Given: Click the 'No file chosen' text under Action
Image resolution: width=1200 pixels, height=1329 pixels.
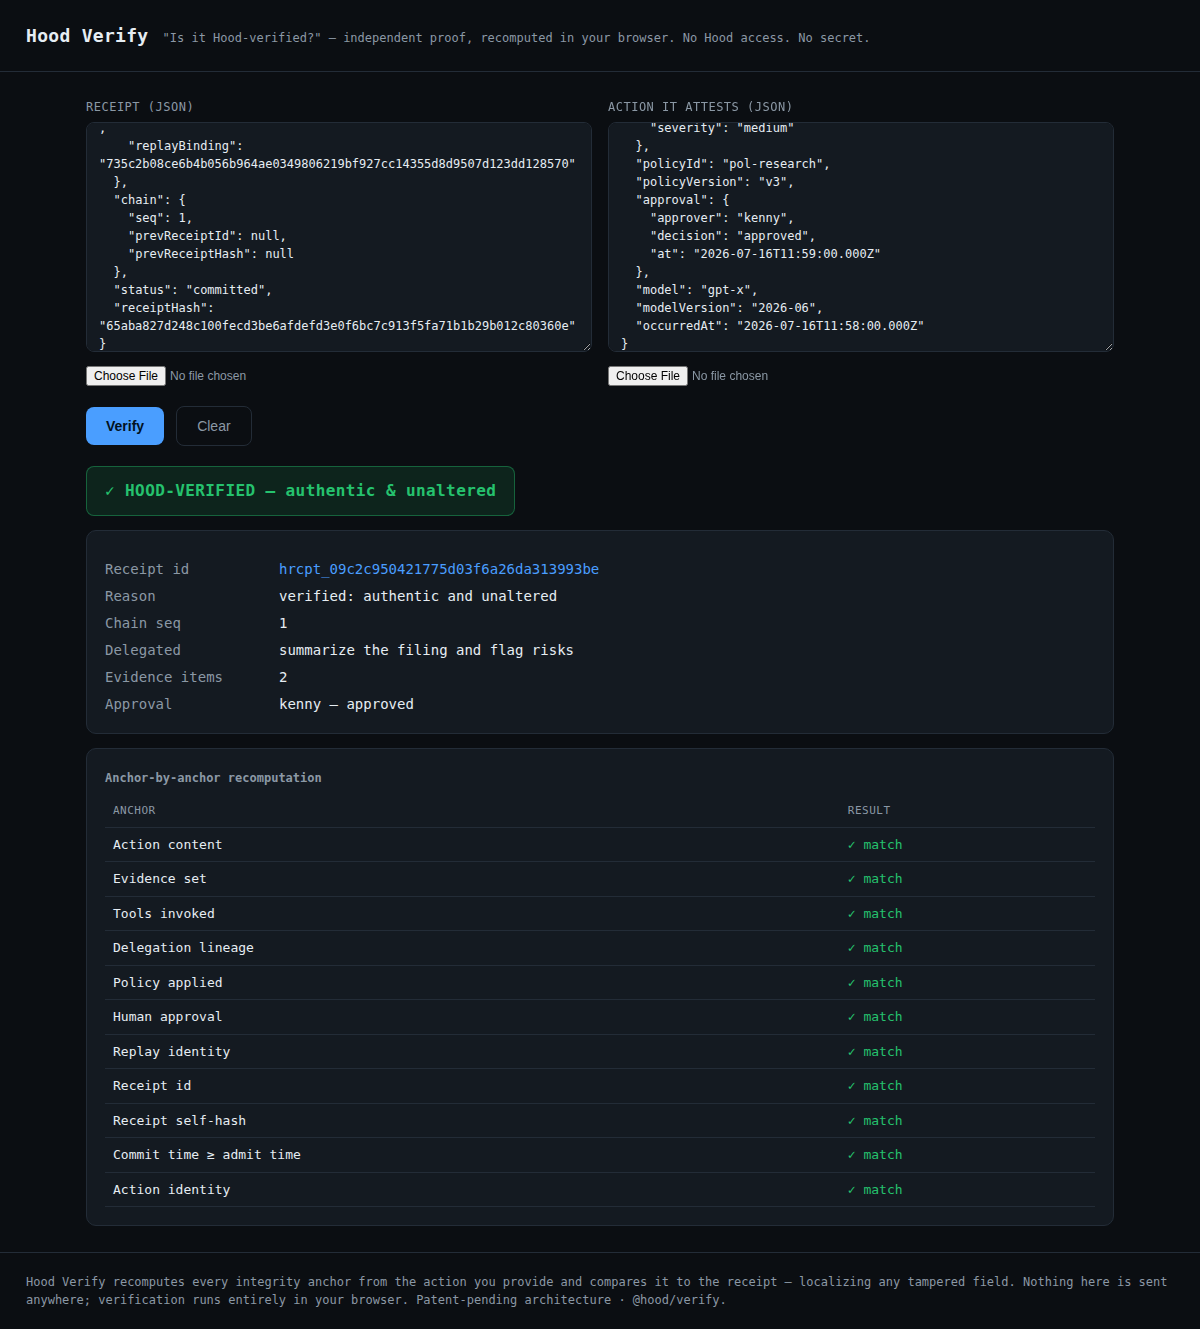Looking at the screenshot, I should point(730,376).
